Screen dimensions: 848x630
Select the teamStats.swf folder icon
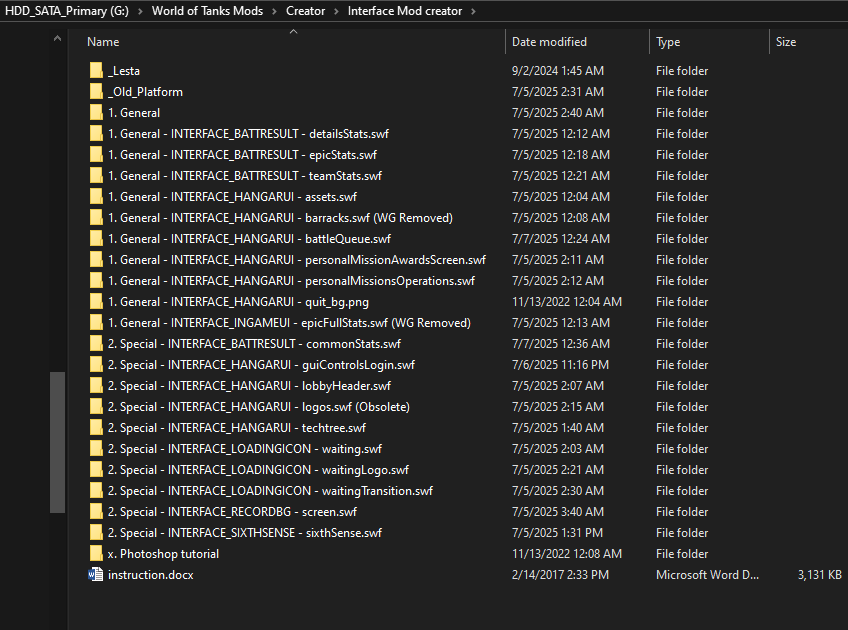point(96,176)
